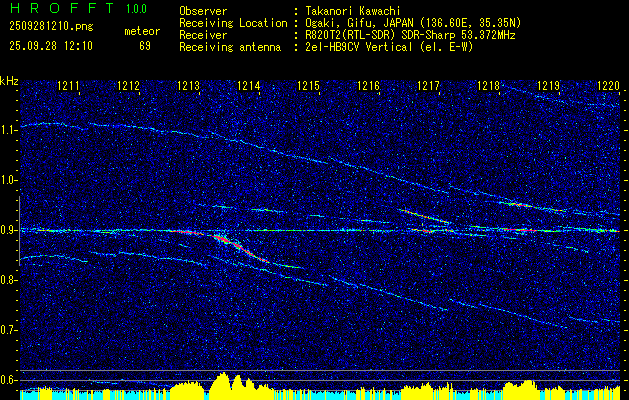Click the 1218 time axis marker

(x=488, y=85)
